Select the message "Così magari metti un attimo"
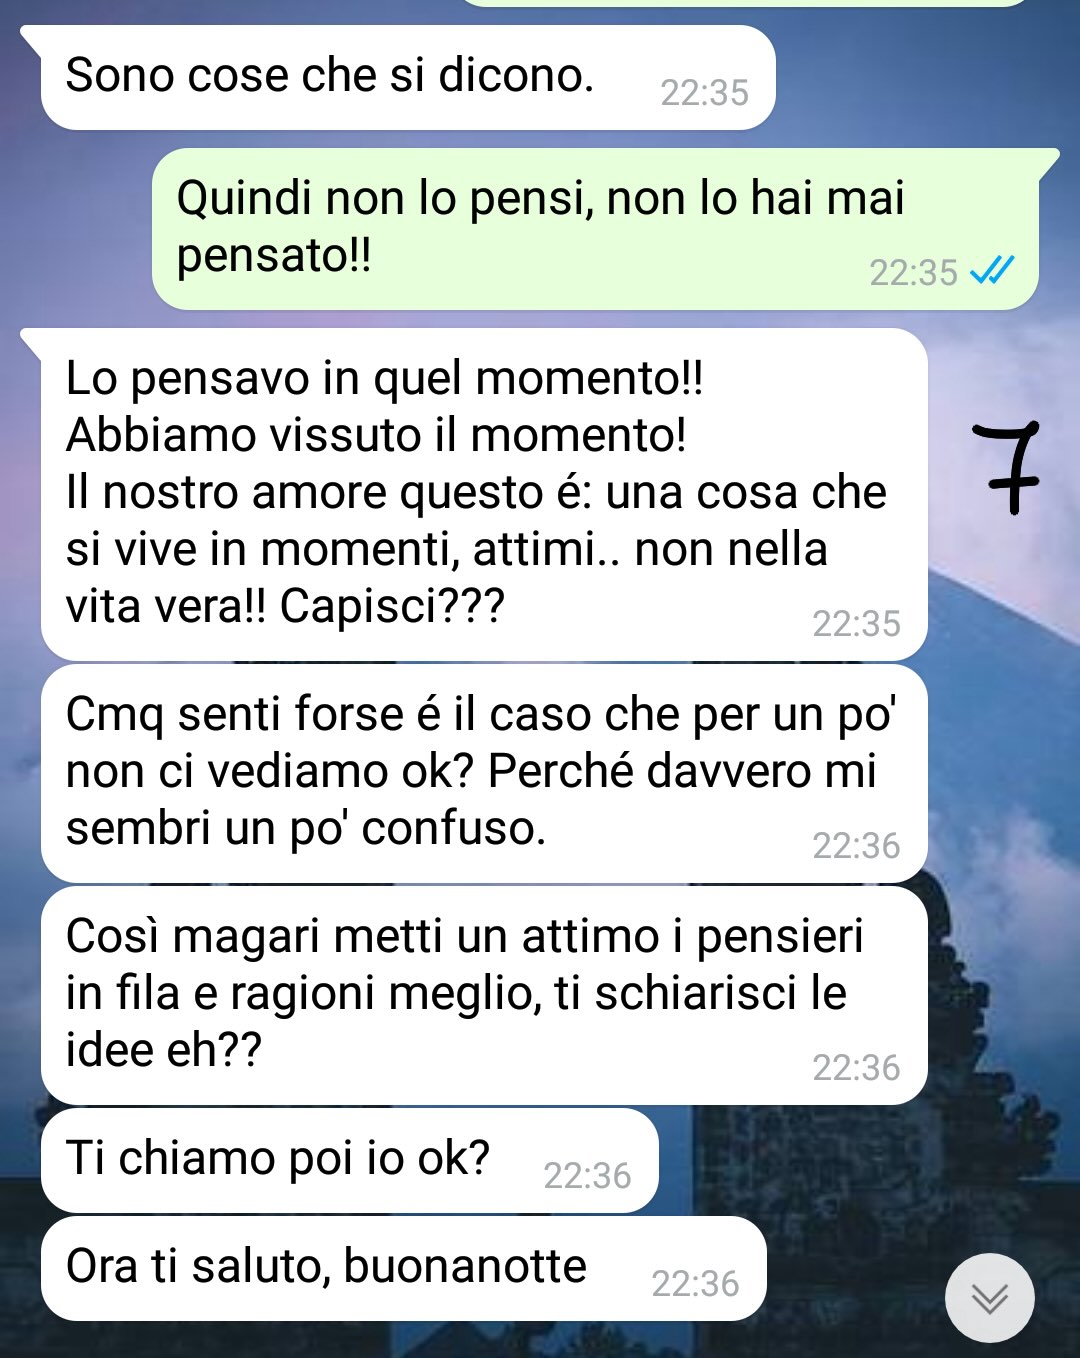 [x=484, y=995]
